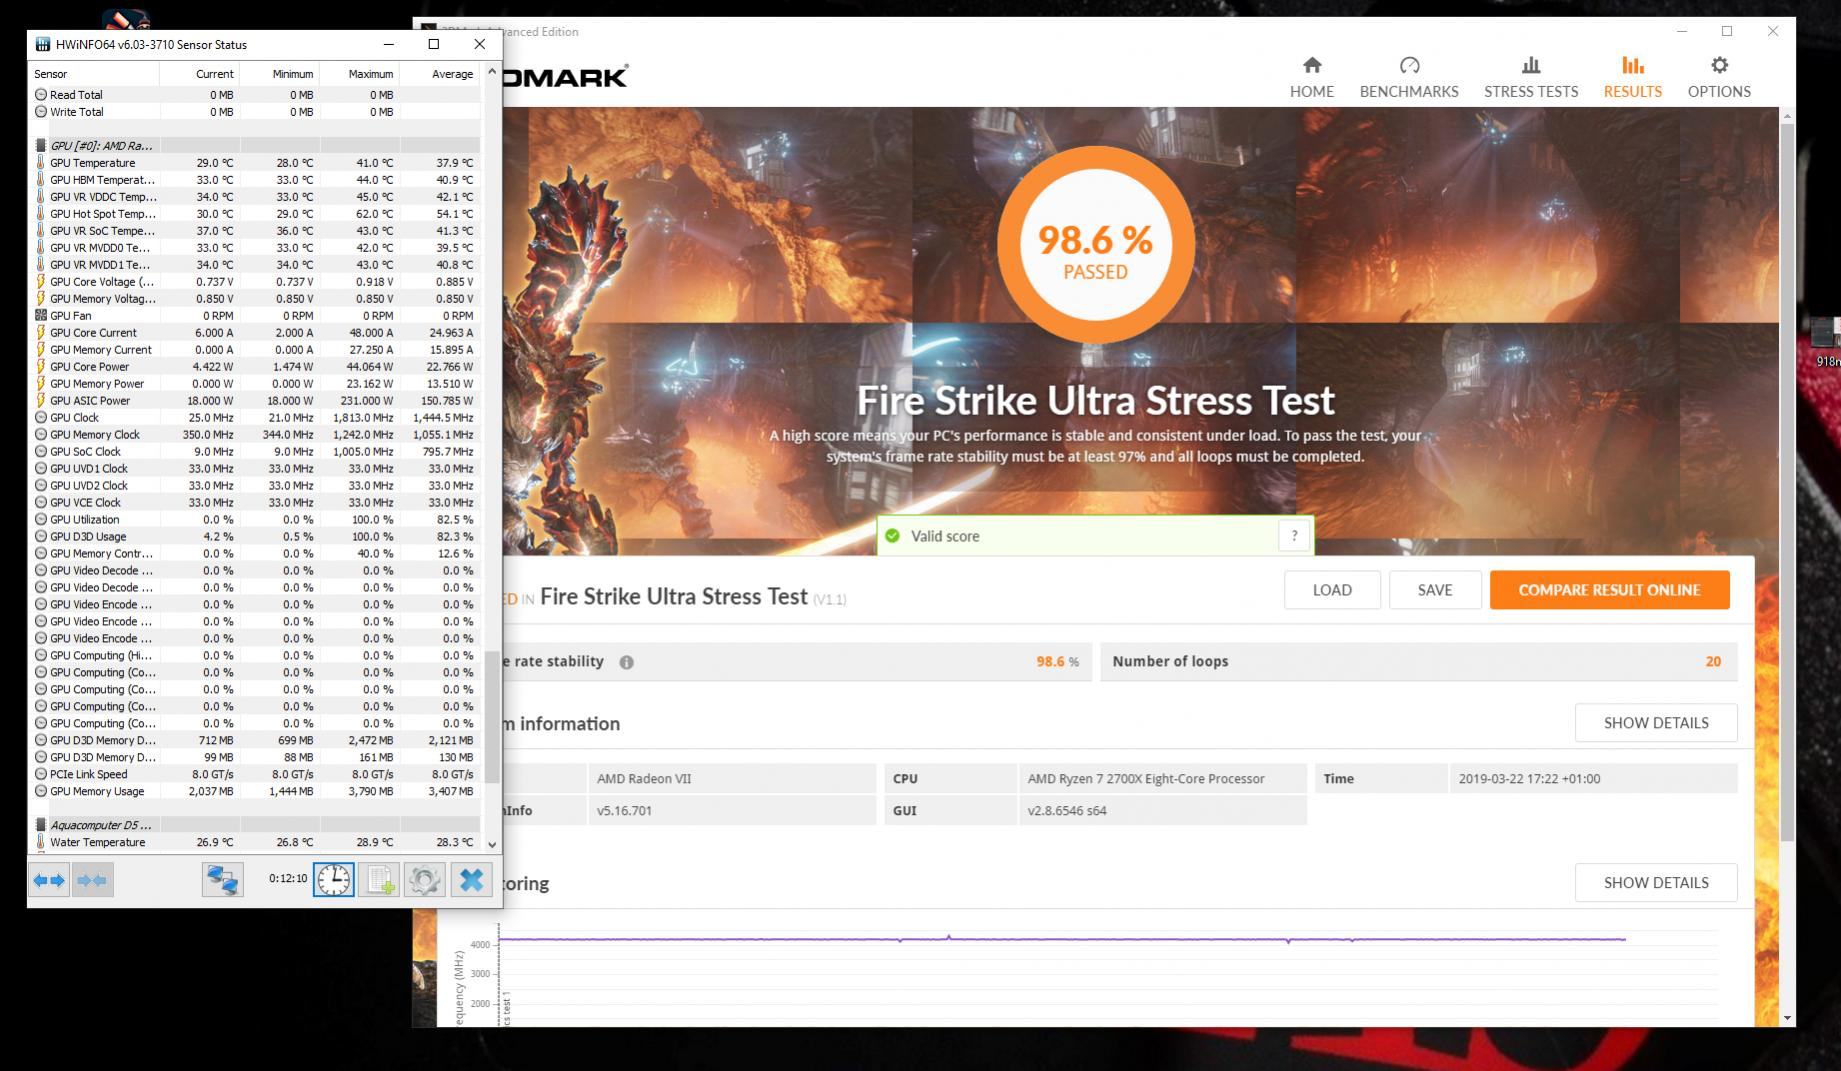Click the Maximum column header
The image size is (1841, 1071).
[359, 74]
